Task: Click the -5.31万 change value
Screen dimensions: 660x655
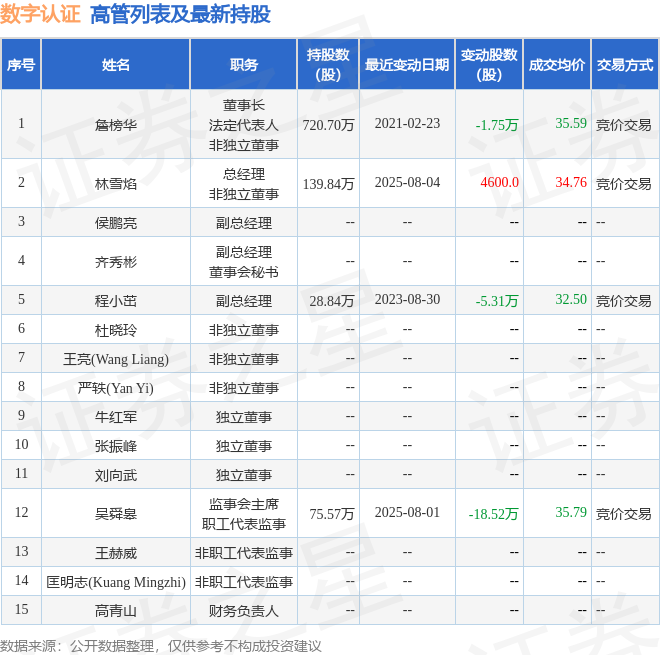Action: pos(497,301)
